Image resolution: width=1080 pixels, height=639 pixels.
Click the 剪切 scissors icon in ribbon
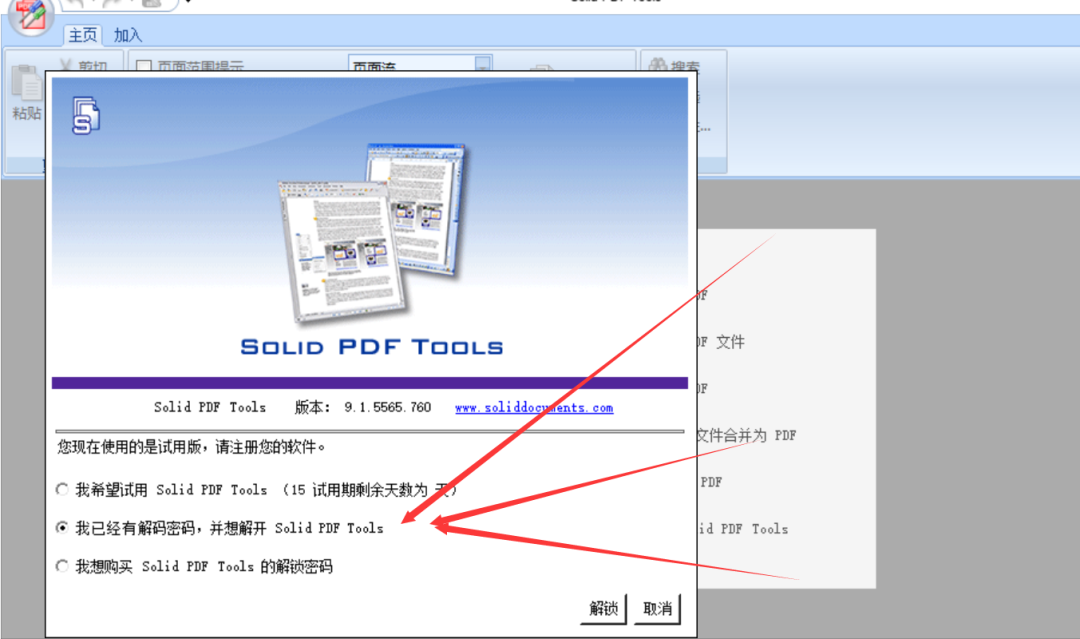tap(66, 65)
